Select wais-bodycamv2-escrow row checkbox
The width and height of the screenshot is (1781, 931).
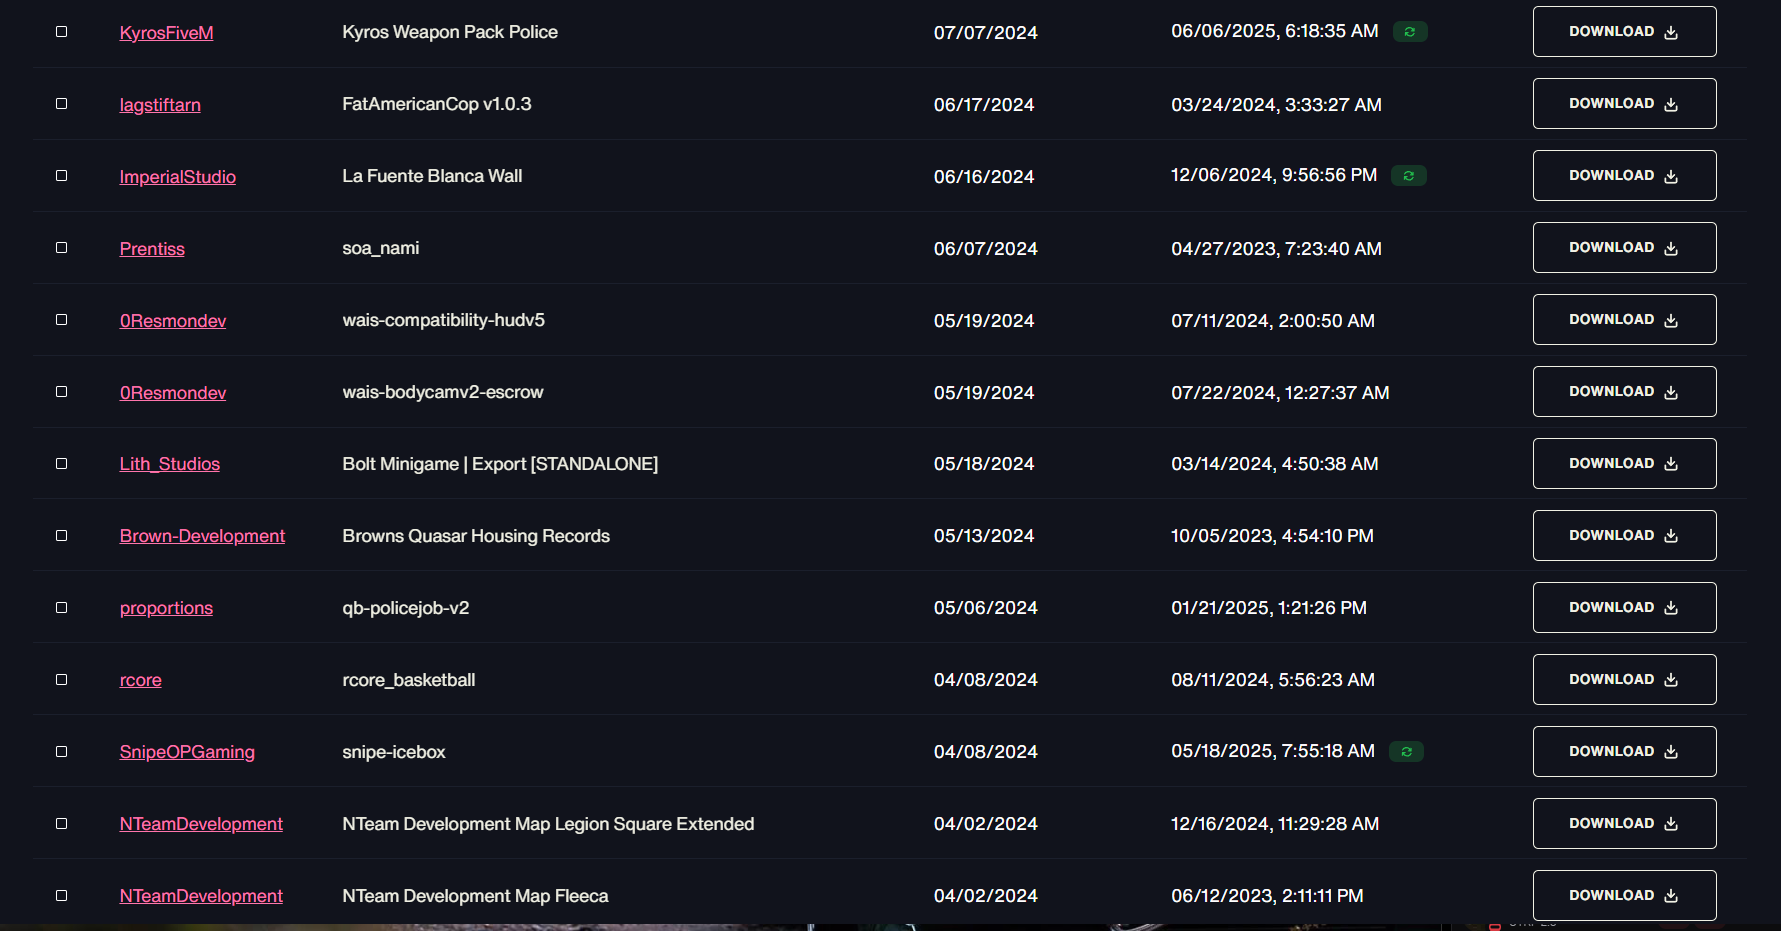point(61,392)
